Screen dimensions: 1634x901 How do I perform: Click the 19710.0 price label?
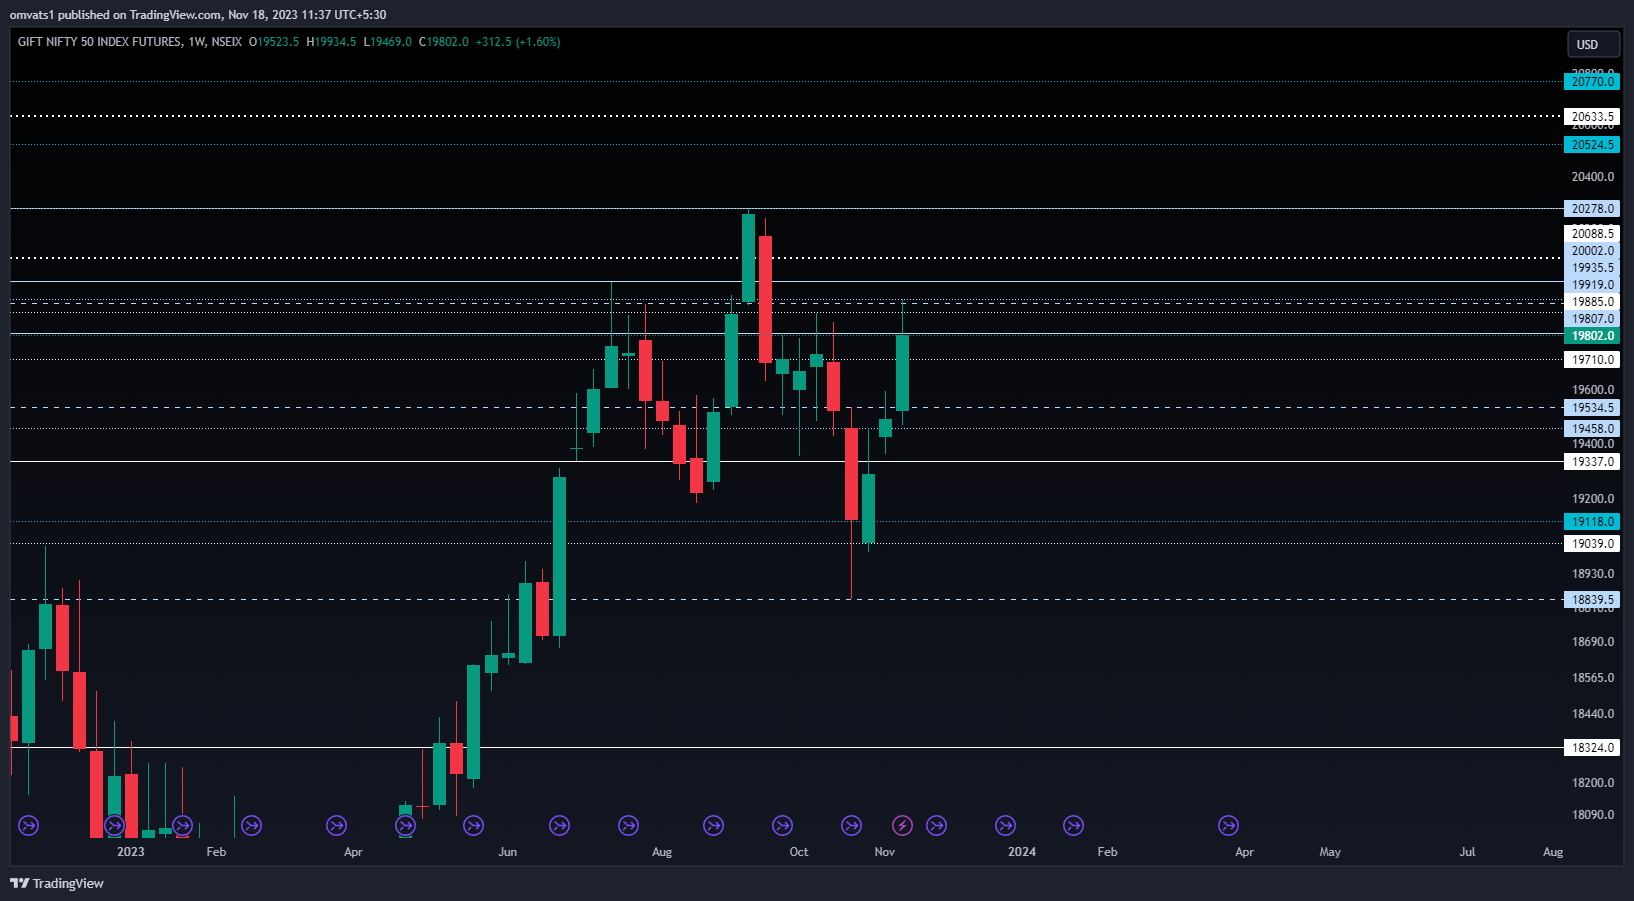tap(1592, 360)
